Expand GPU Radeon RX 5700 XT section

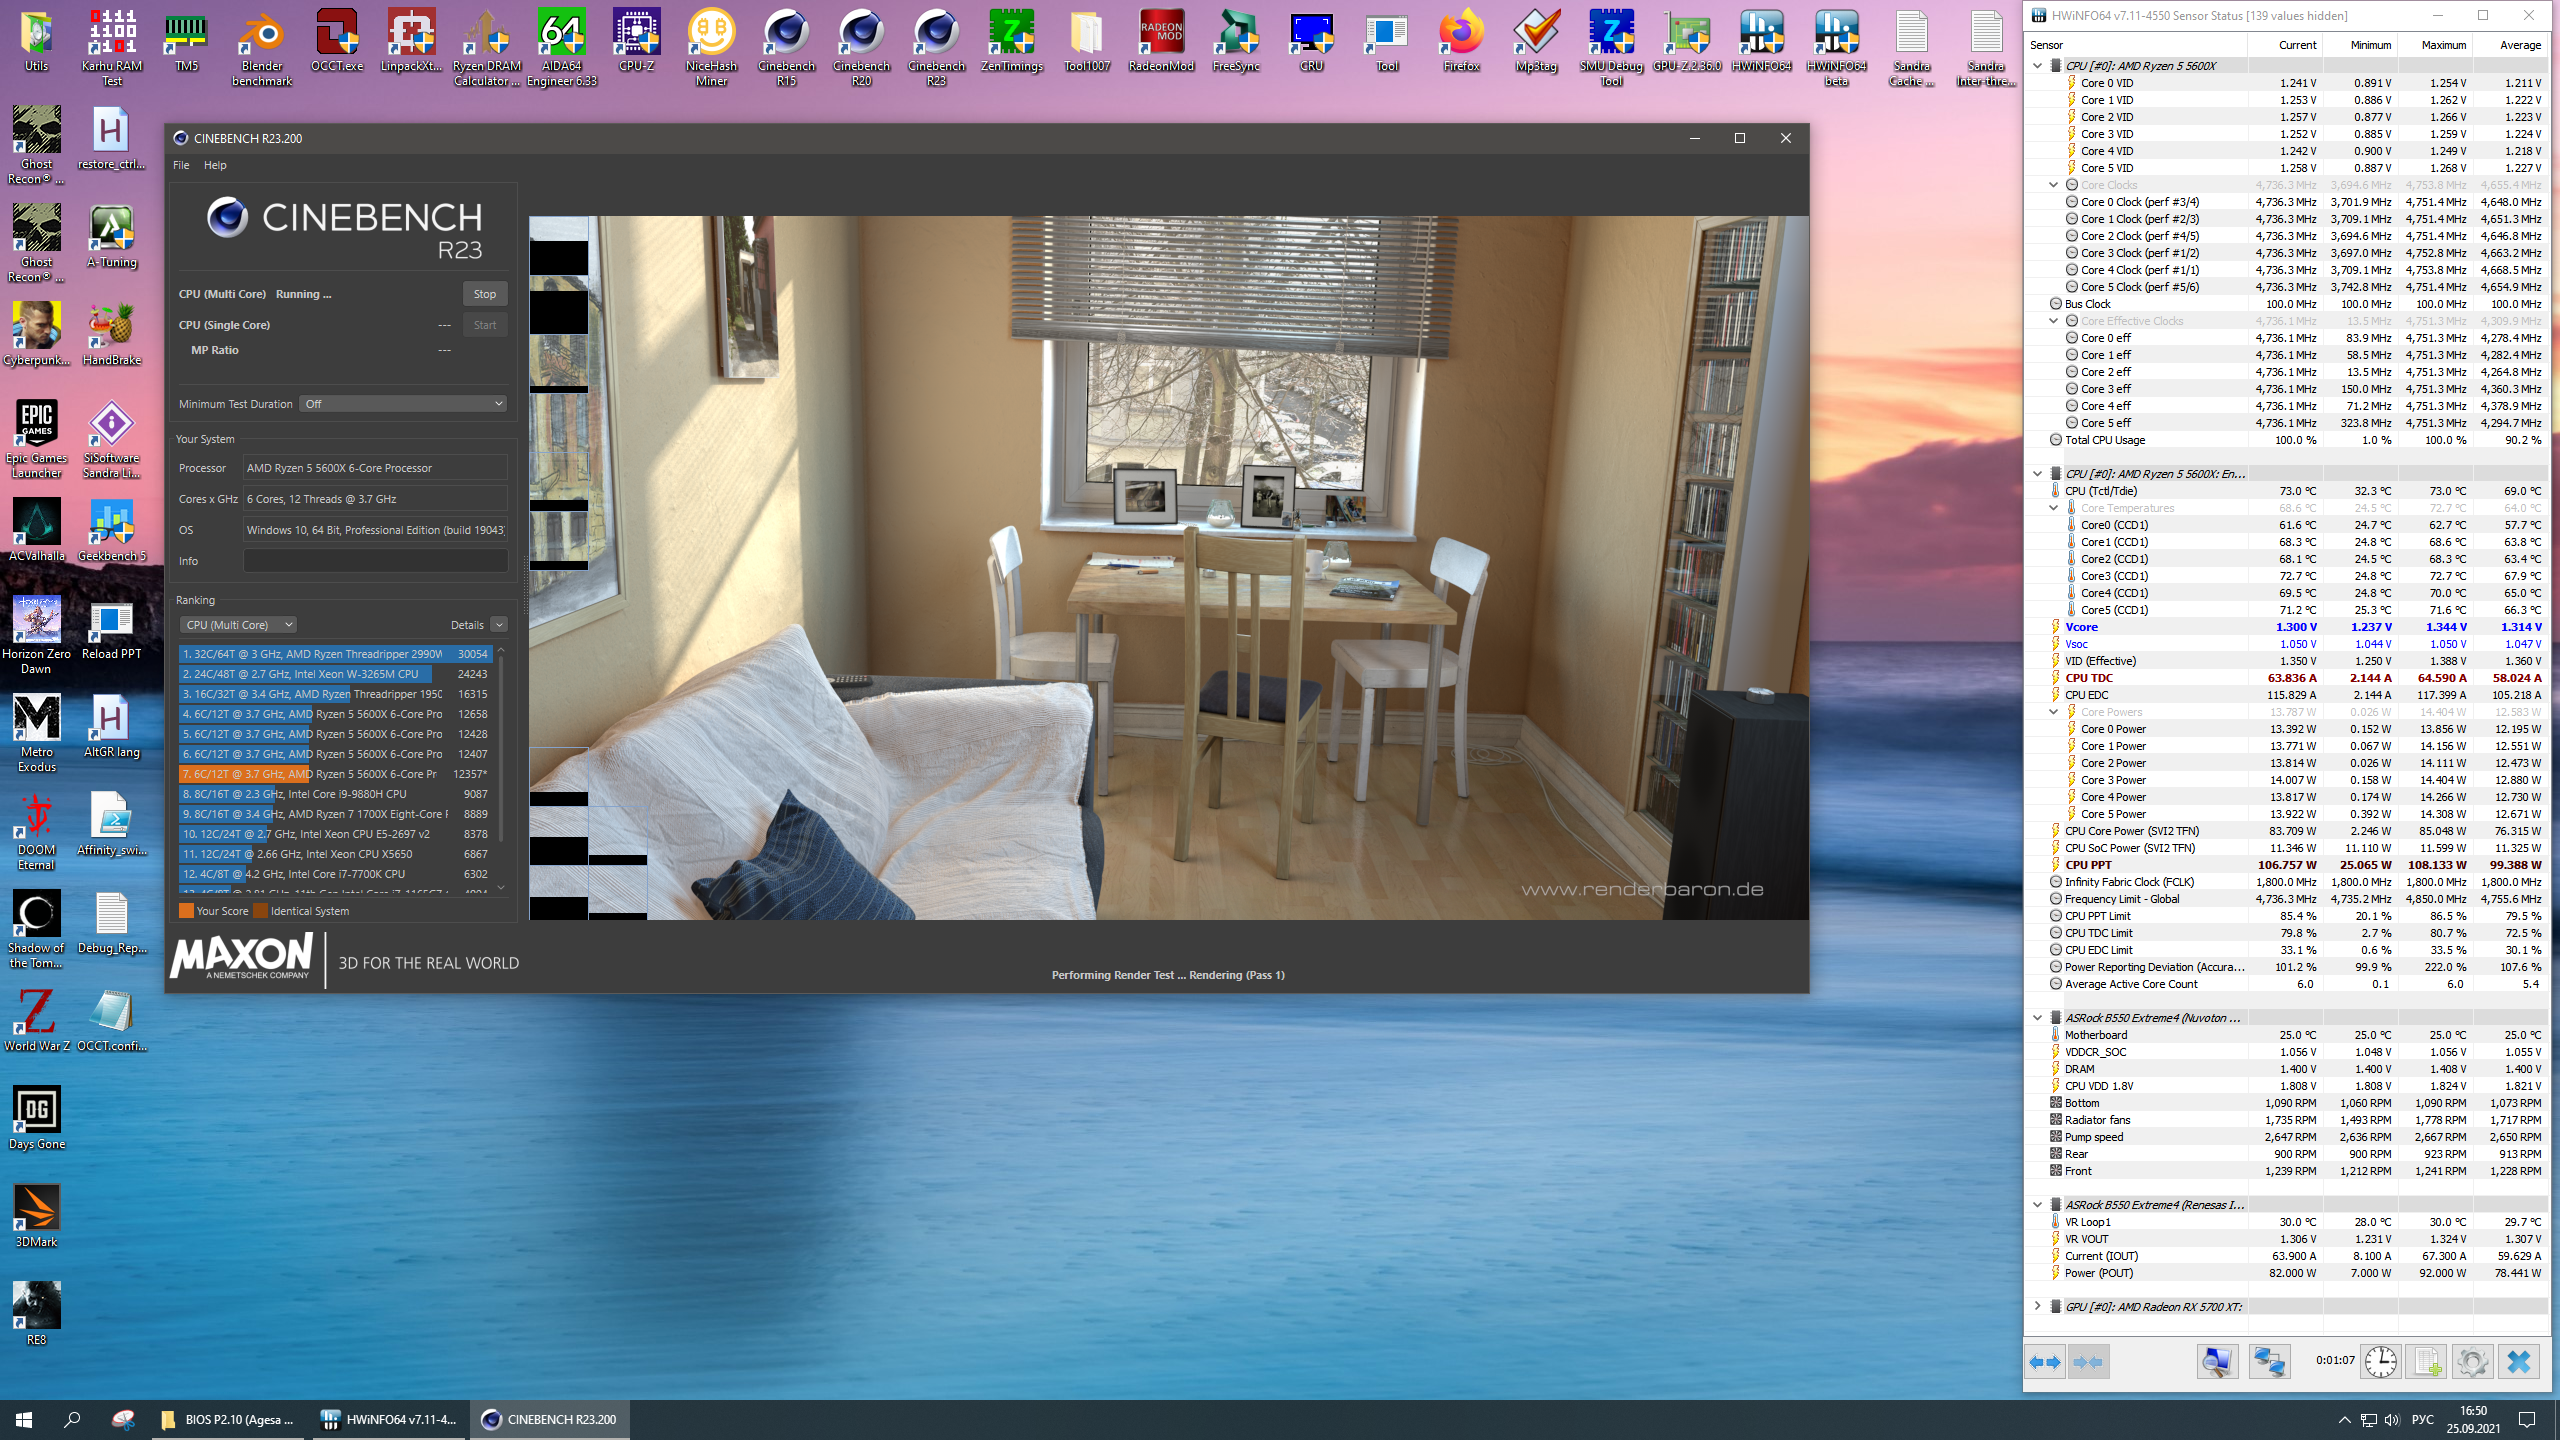pyautogui.click(x=2037, y=1307)
